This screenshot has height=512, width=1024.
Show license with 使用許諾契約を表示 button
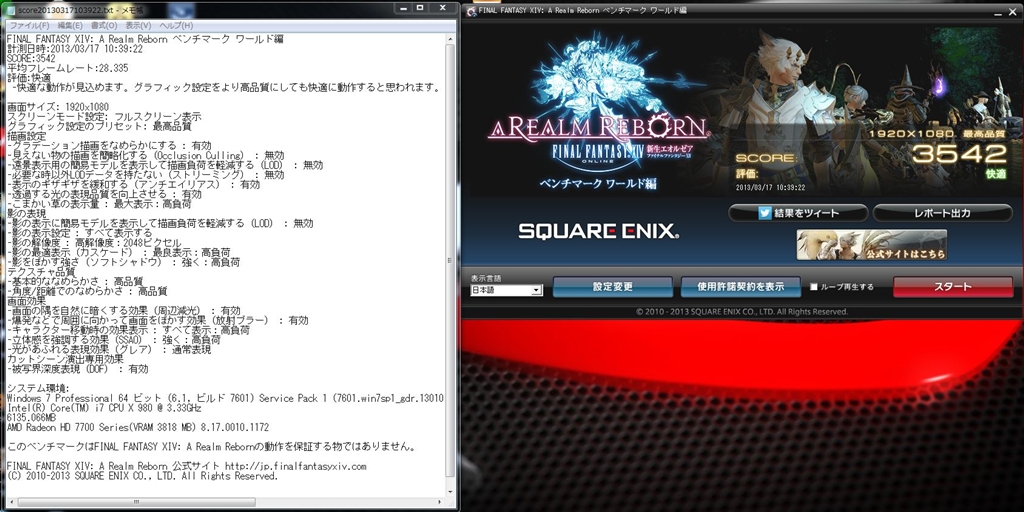tap(741, 287)
